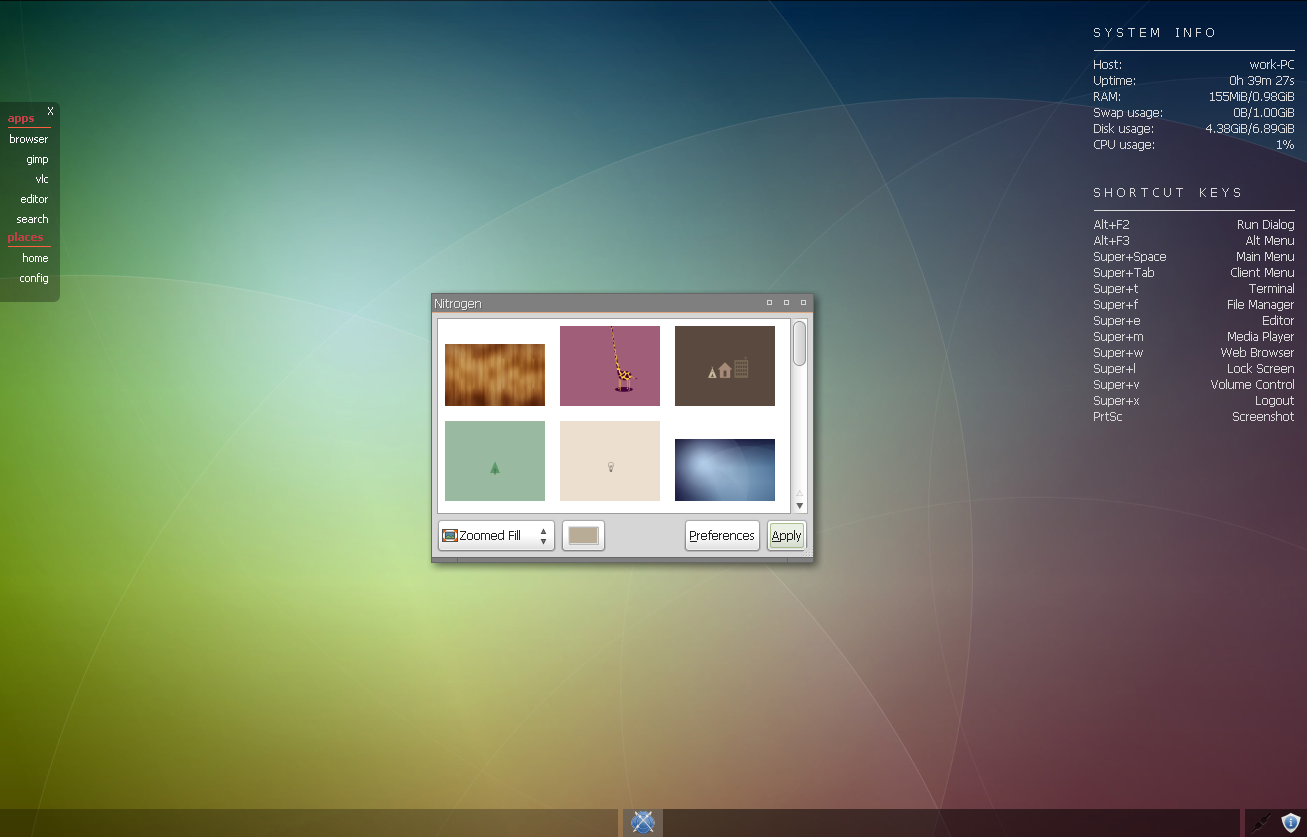This screenshot has height=837, width=1307.
Task: Click the Lock Screen label
Action: point(1261,369)
